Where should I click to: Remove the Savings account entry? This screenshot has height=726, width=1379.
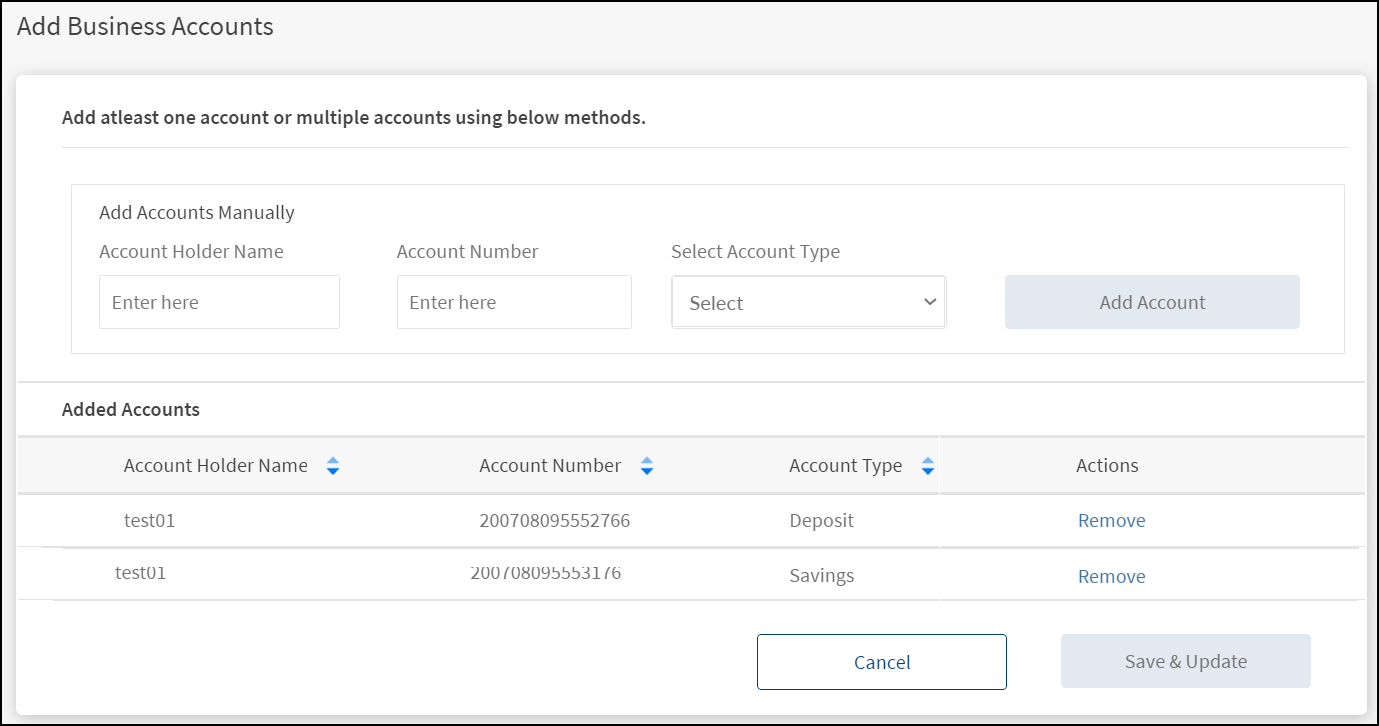[x=1111, y=577]
